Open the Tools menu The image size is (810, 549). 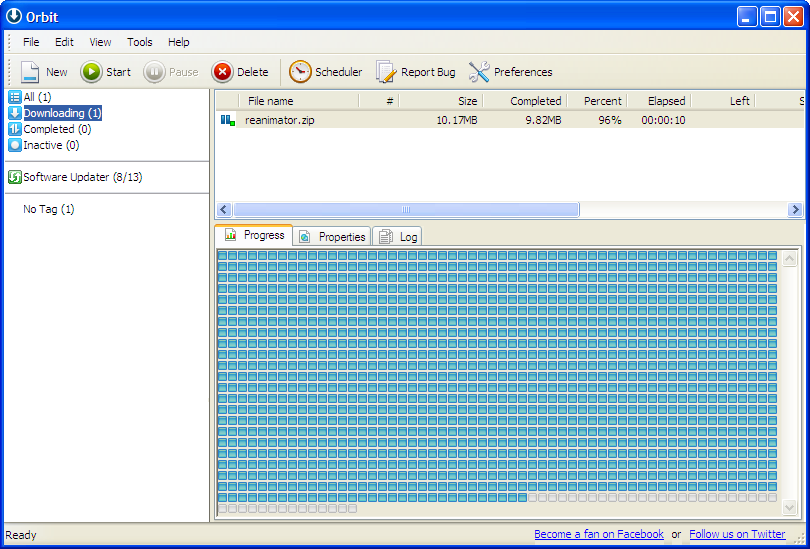pyautogui.click(x=140, y=42)
